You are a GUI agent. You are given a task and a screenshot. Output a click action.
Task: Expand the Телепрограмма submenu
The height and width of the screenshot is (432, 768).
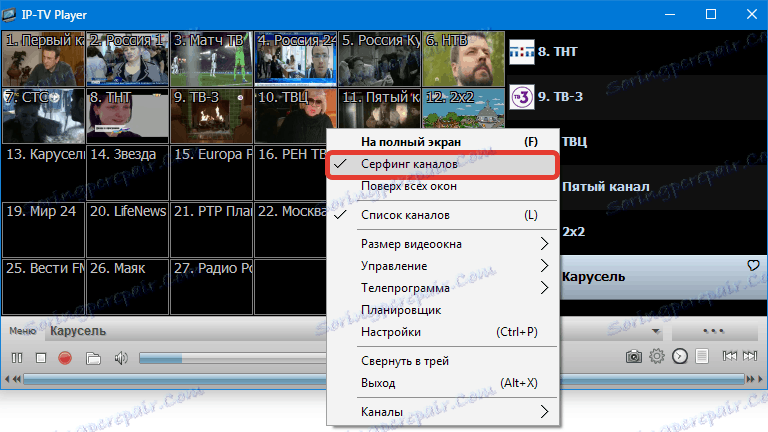coord(443,288)
